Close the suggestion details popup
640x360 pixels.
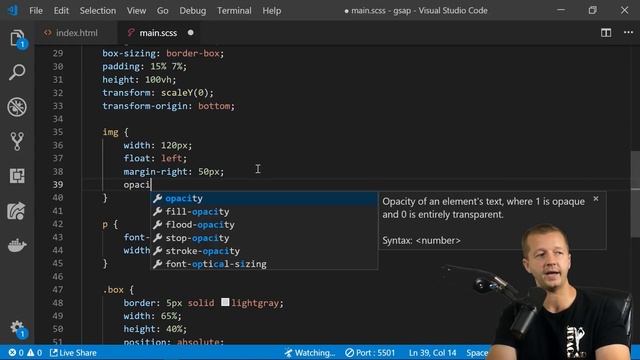(x=596, y=199)
